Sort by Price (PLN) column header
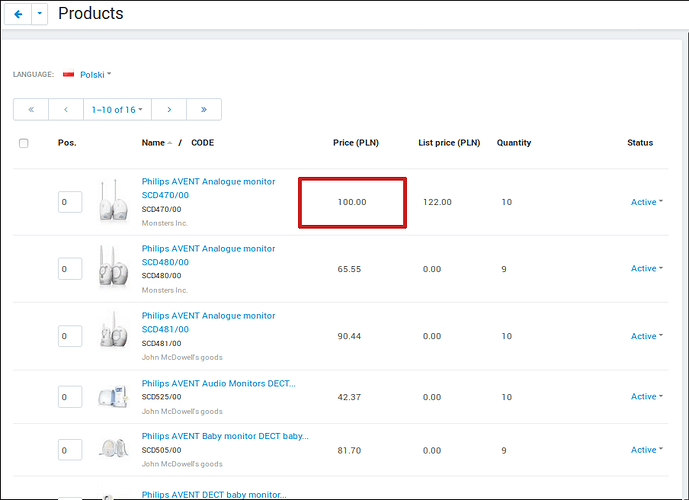The width and height of the screenshot is (689, 500). [x=356, y=143]
